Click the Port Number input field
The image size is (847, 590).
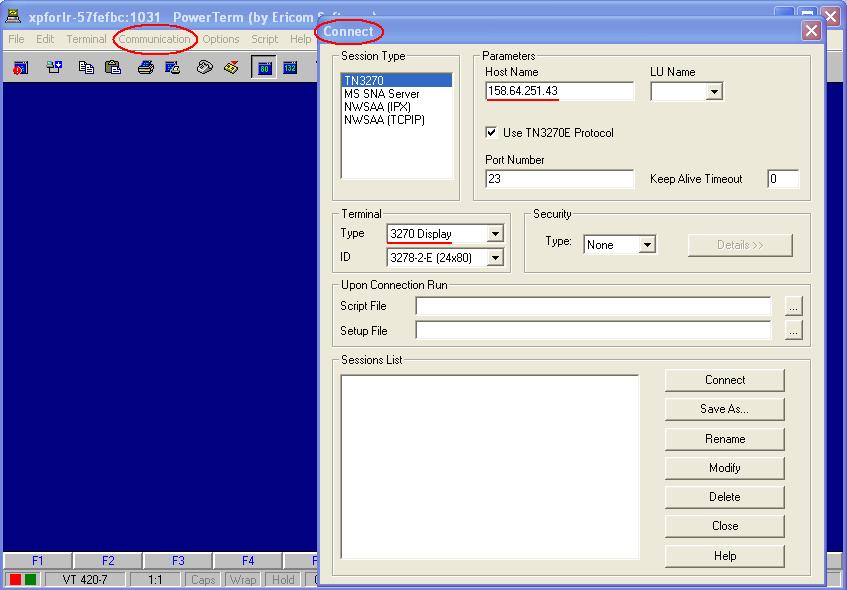(x=559, y=179)
